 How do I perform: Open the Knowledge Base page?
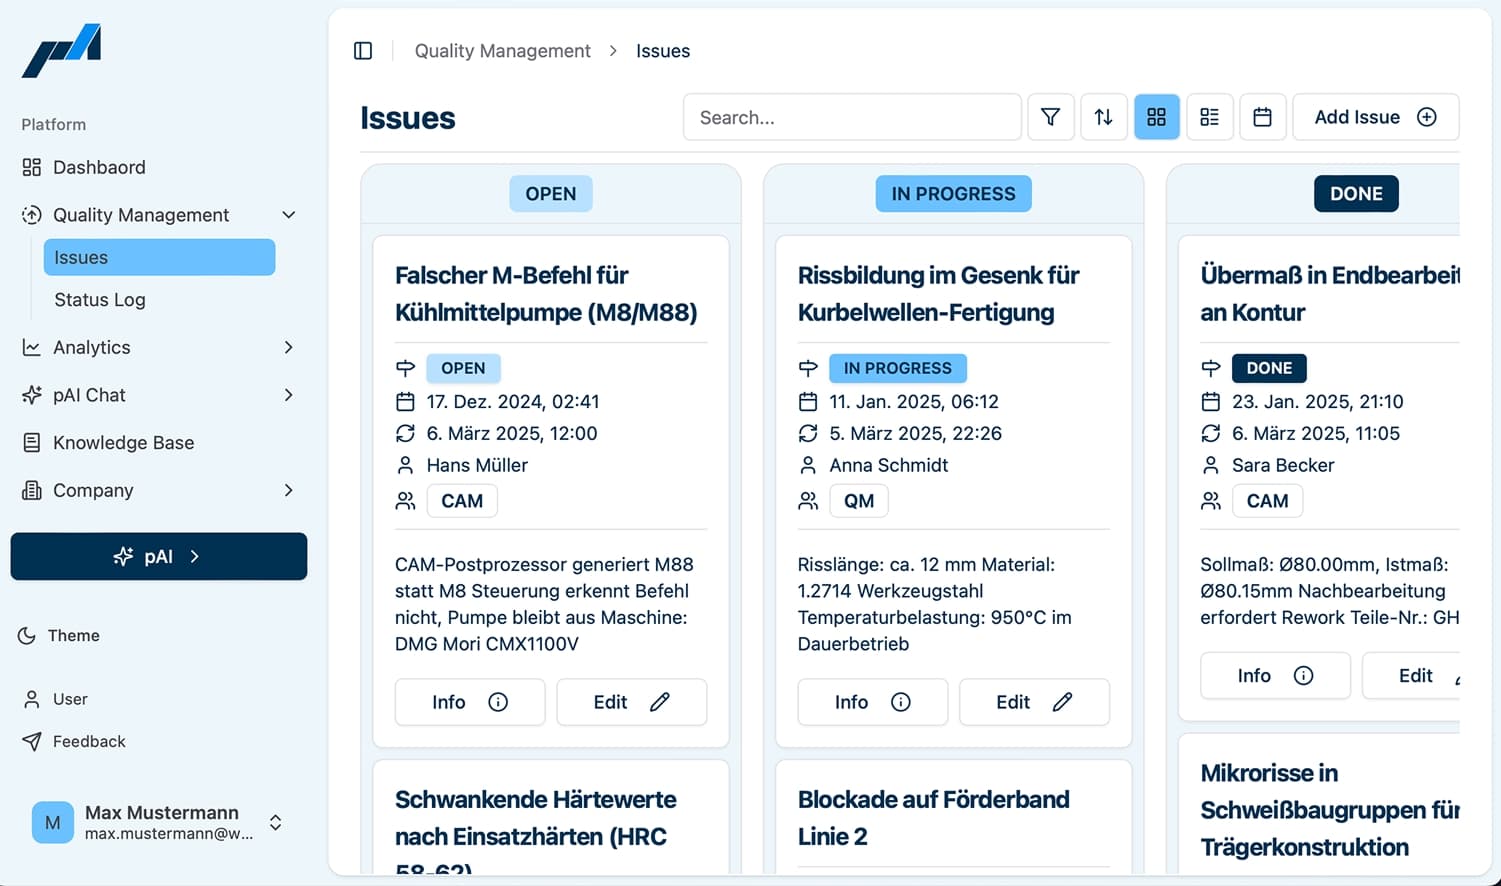point(123,443)
